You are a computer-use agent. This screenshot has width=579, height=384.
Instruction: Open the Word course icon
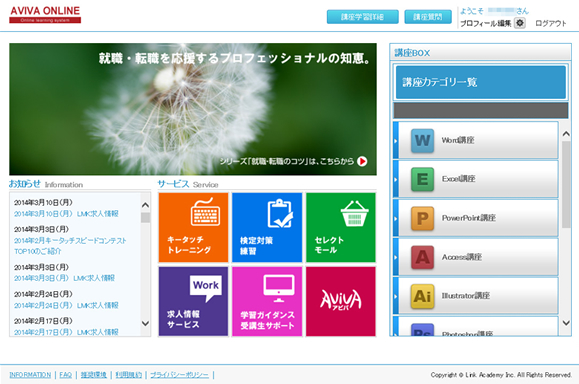(x=422, y=141)
